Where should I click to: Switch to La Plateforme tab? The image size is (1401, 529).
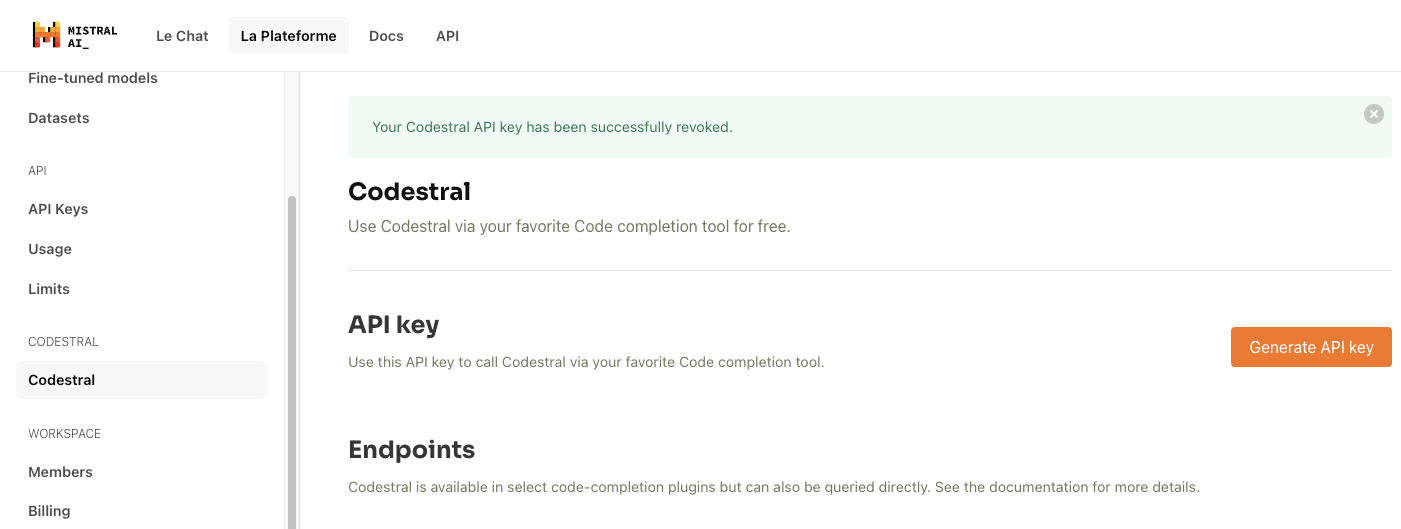288,36
